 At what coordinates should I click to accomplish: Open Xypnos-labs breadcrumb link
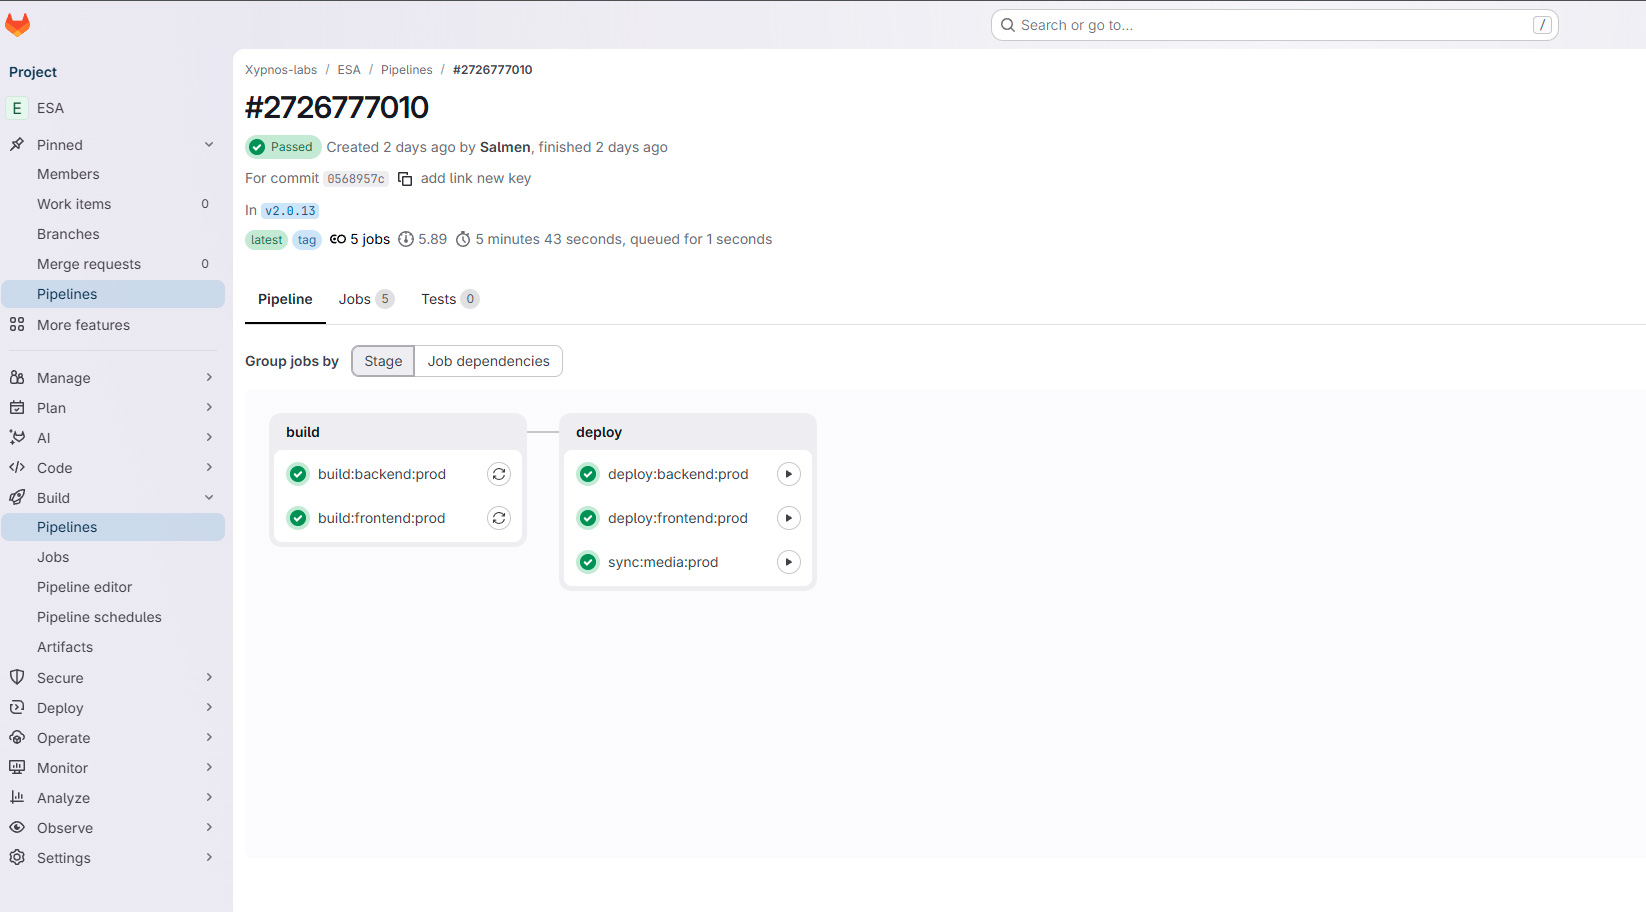281,70
